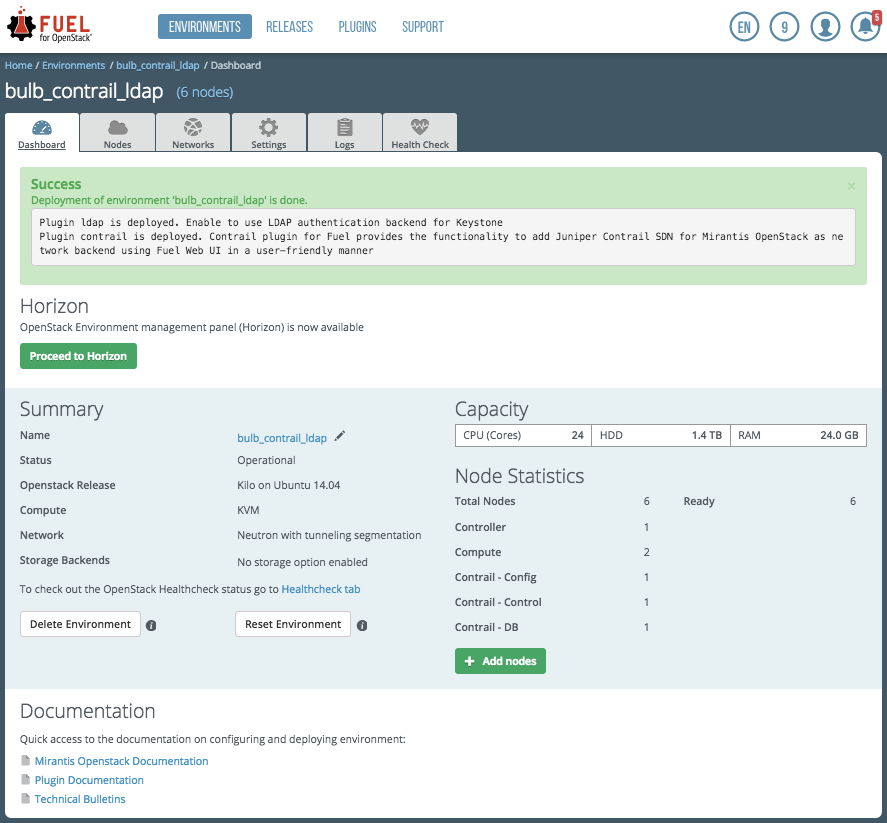This screenshot has width=887, height=823.
Task: Click the RAM 24.0 GB capacity cell
Action: click(x=798, y=435)
